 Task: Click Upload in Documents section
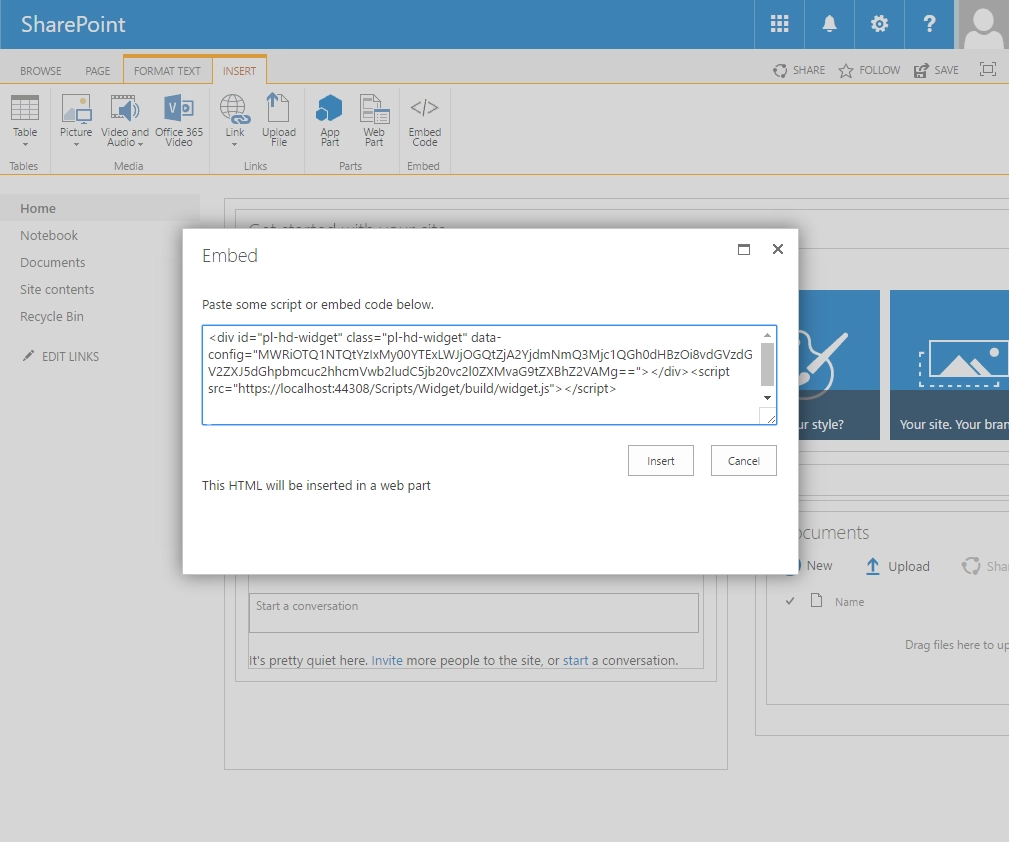[x=898, y=566]
